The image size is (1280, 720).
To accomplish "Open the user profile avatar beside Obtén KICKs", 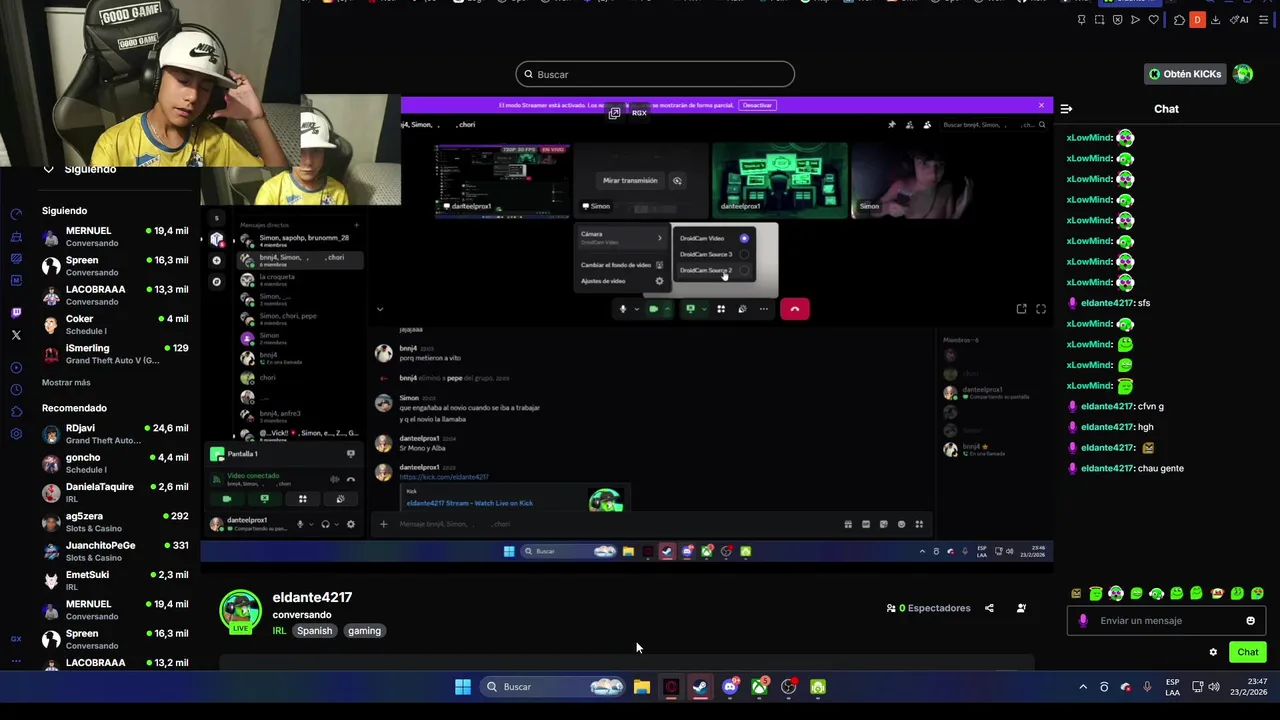I will [1243, 74].
